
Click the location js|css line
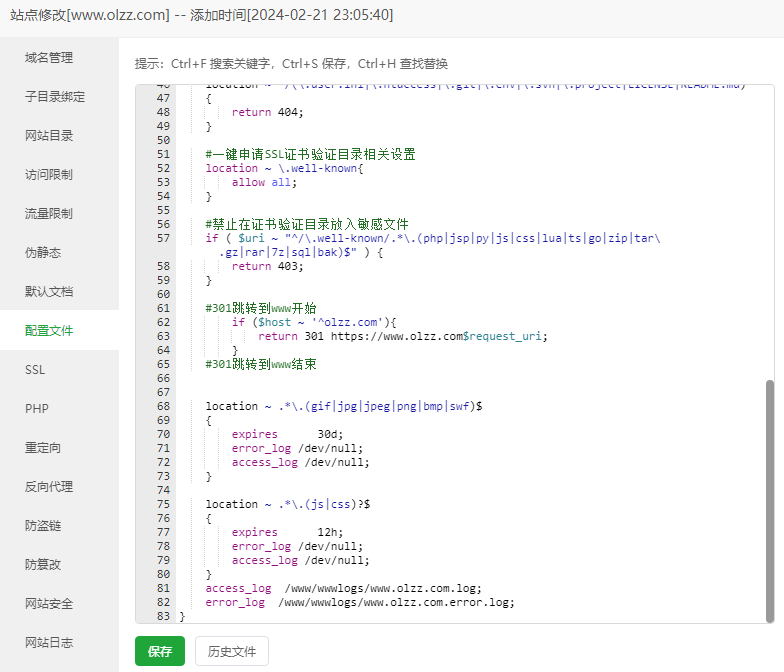pos(288,504)
